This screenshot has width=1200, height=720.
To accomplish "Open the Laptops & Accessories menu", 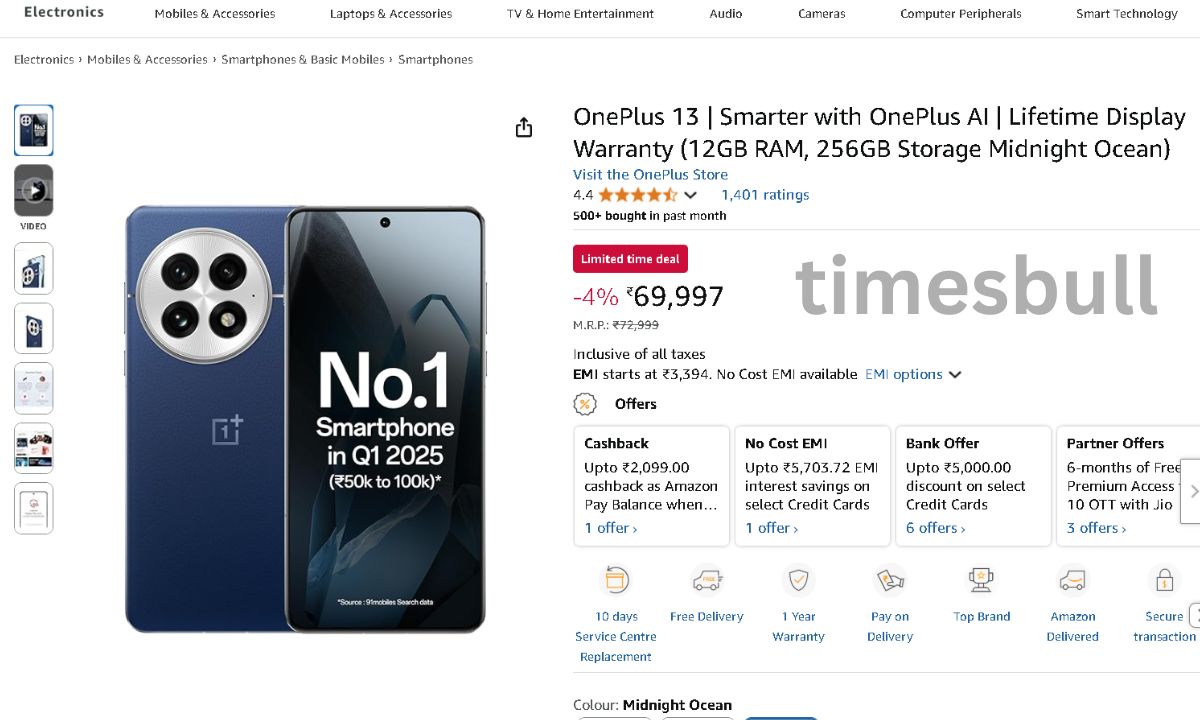I will [390, 14].
